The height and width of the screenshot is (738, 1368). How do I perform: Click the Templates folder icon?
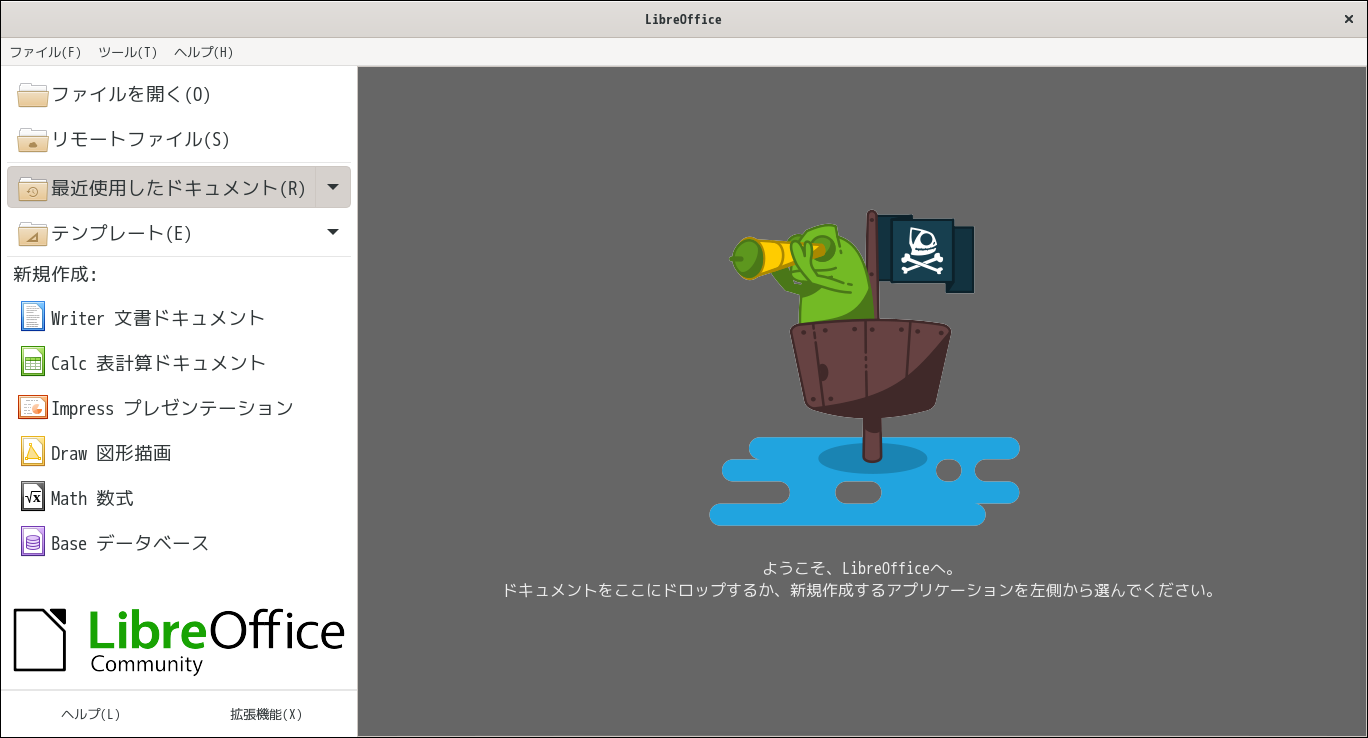tap(33, 233)
